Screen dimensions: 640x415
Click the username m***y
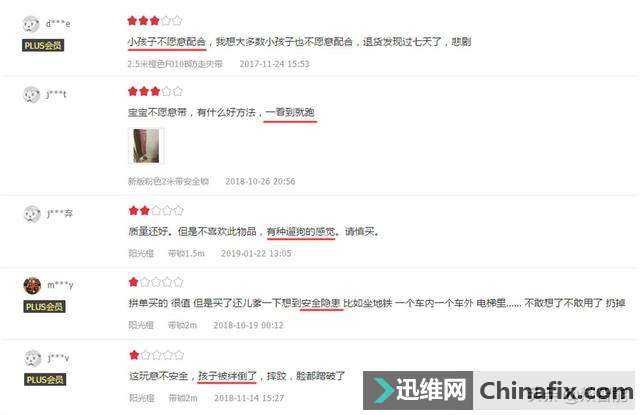click(x=60, y=285)
